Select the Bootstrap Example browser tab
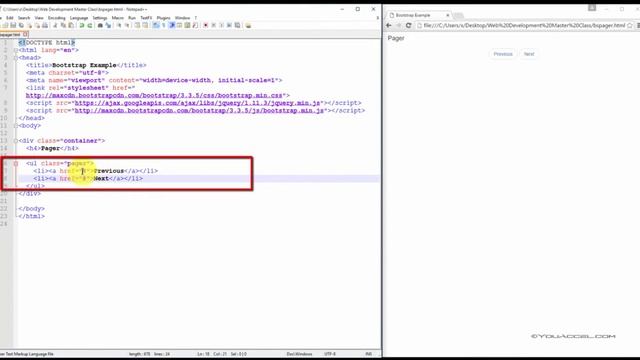The height and width of the screenshot is (360, 640). [416, 15]
